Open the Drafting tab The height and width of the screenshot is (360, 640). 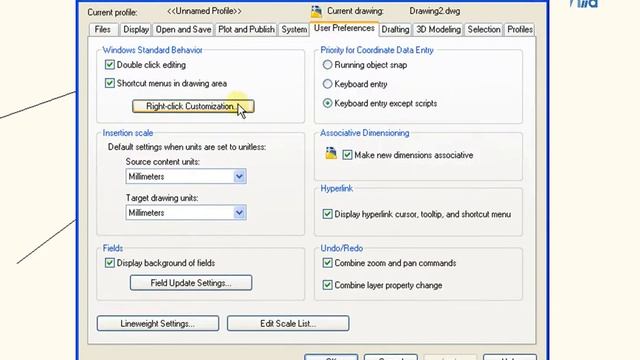395,29
